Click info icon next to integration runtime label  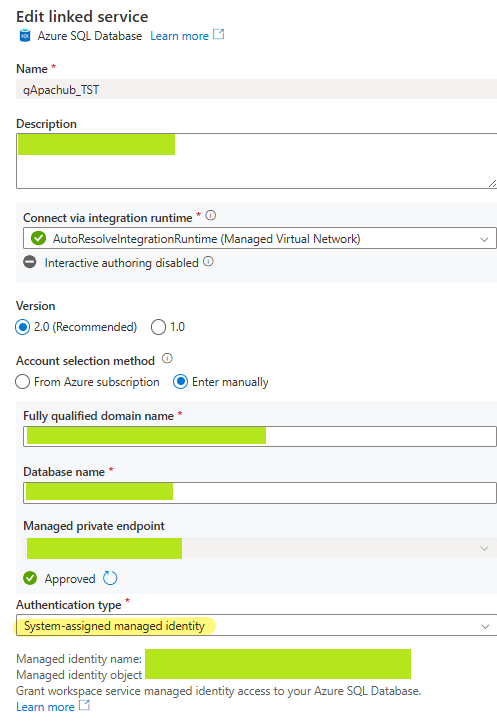(x=211, y=215)
